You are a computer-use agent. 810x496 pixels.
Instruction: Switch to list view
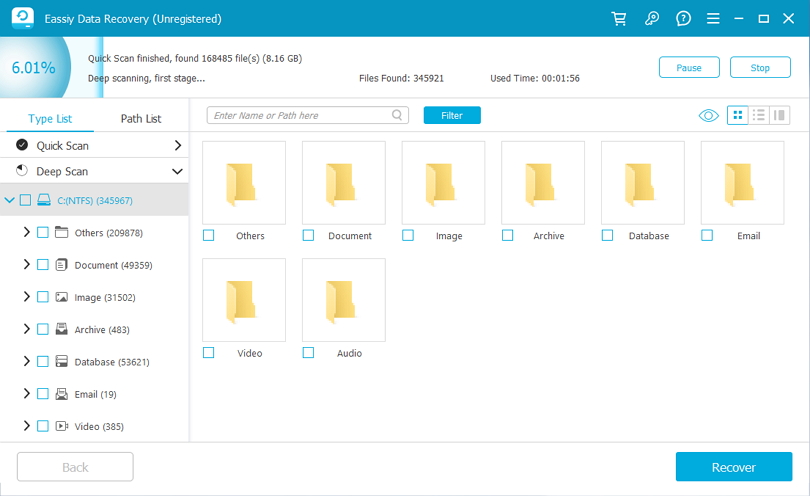[759, 115]
